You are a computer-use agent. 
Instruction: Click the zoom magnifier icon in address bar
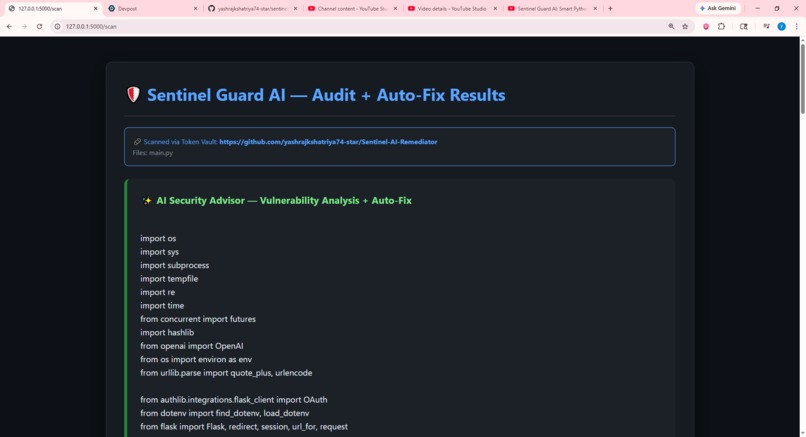pos(671,26)
